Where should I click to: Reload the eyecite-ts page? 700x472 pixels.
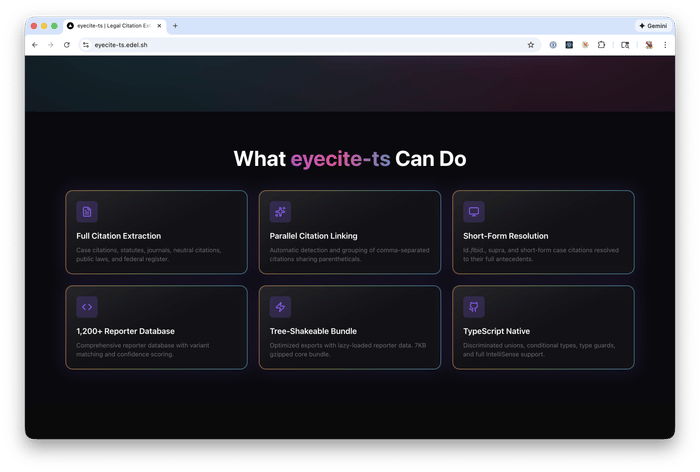click(67, 45)
